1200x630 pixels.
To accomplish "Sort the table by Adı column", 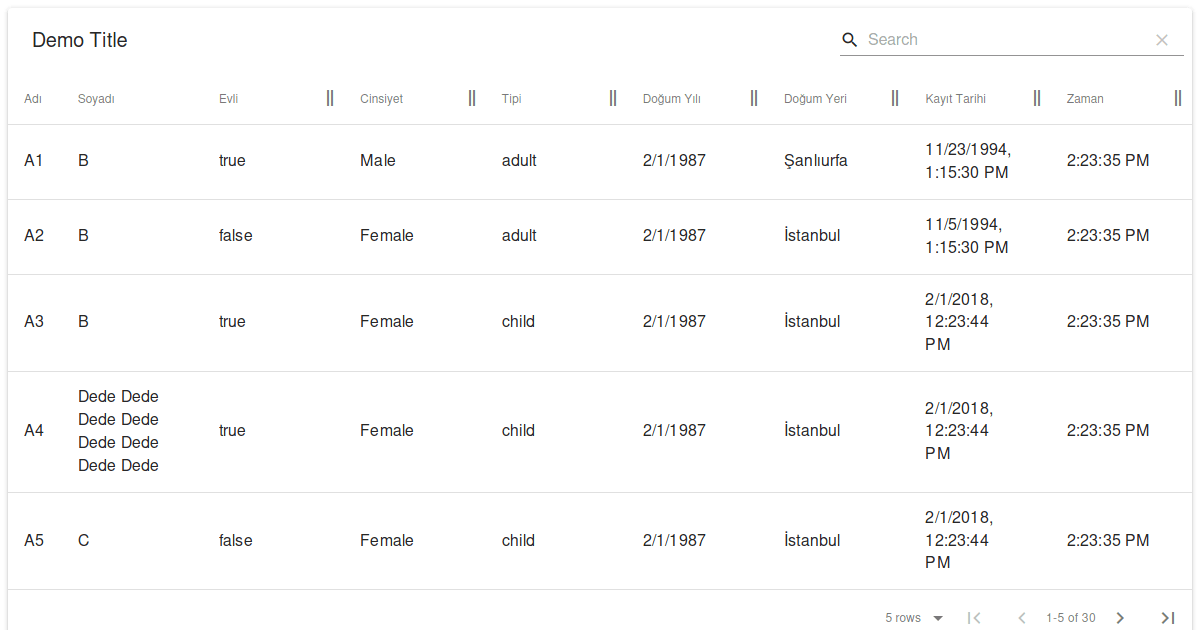I will coord(33,98).
